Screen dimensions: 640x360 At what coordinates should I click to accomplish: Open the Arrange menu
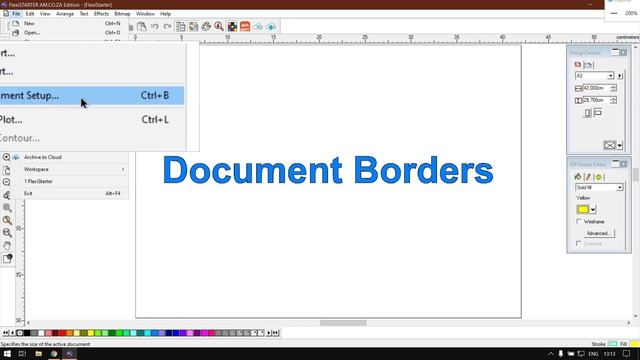point(65,14)
